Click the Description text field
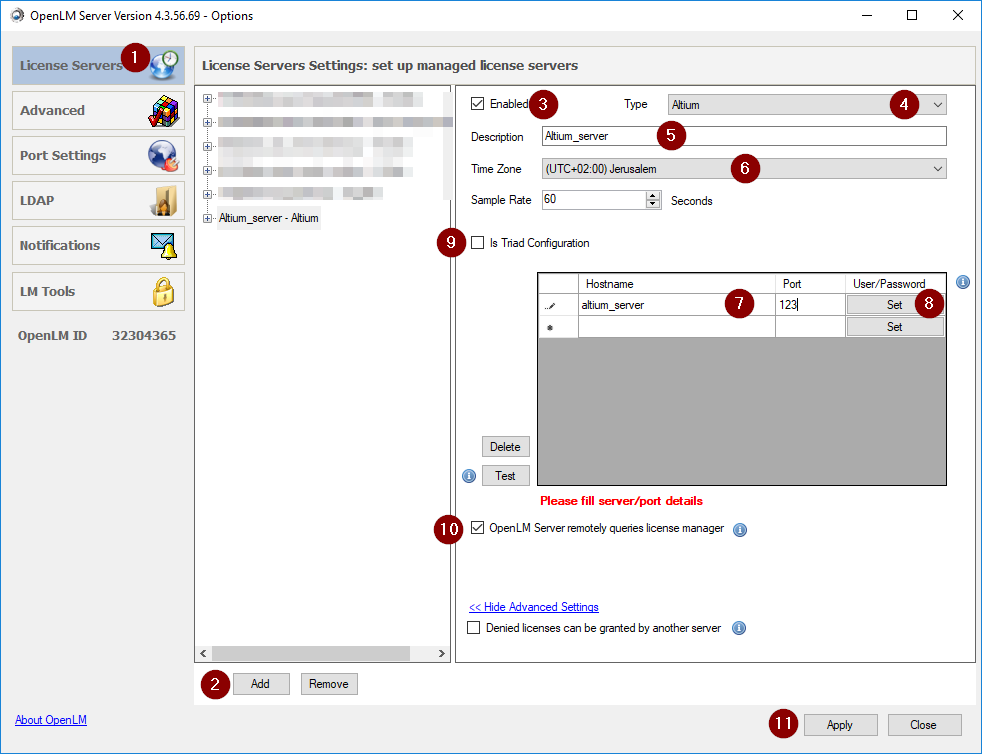982x754 pixels. 744,136
